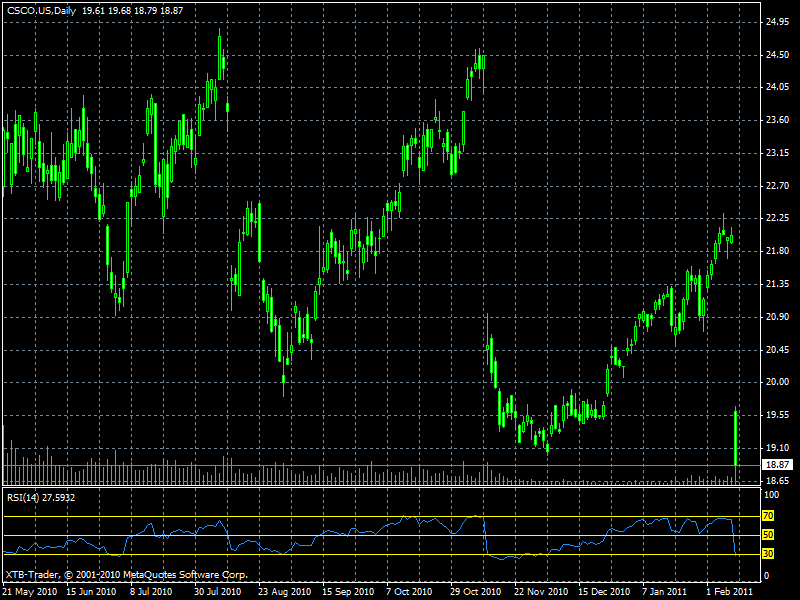Click the XTB-Trader MetaQuotes copyright text
Image resolution: width=800 pixels, height=600 pixels.
point(127,575)
